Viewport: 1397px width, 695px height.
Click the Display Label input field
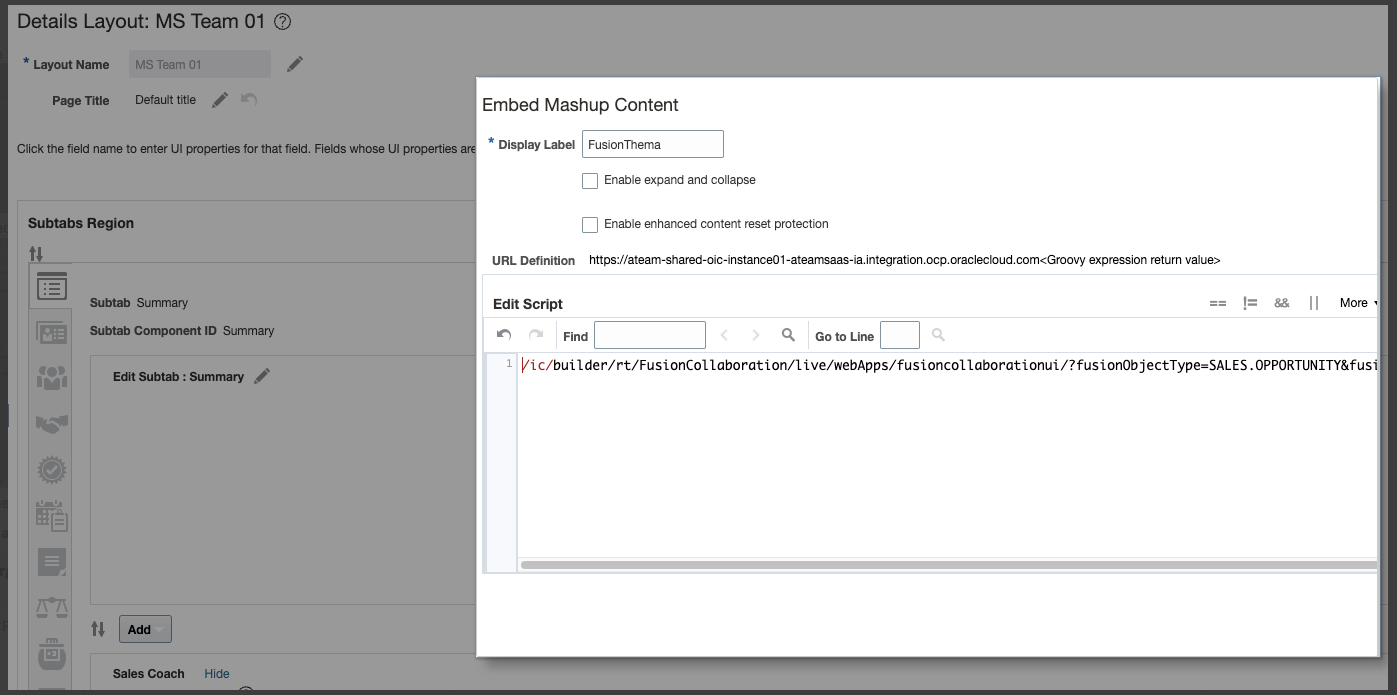point(652,144)
